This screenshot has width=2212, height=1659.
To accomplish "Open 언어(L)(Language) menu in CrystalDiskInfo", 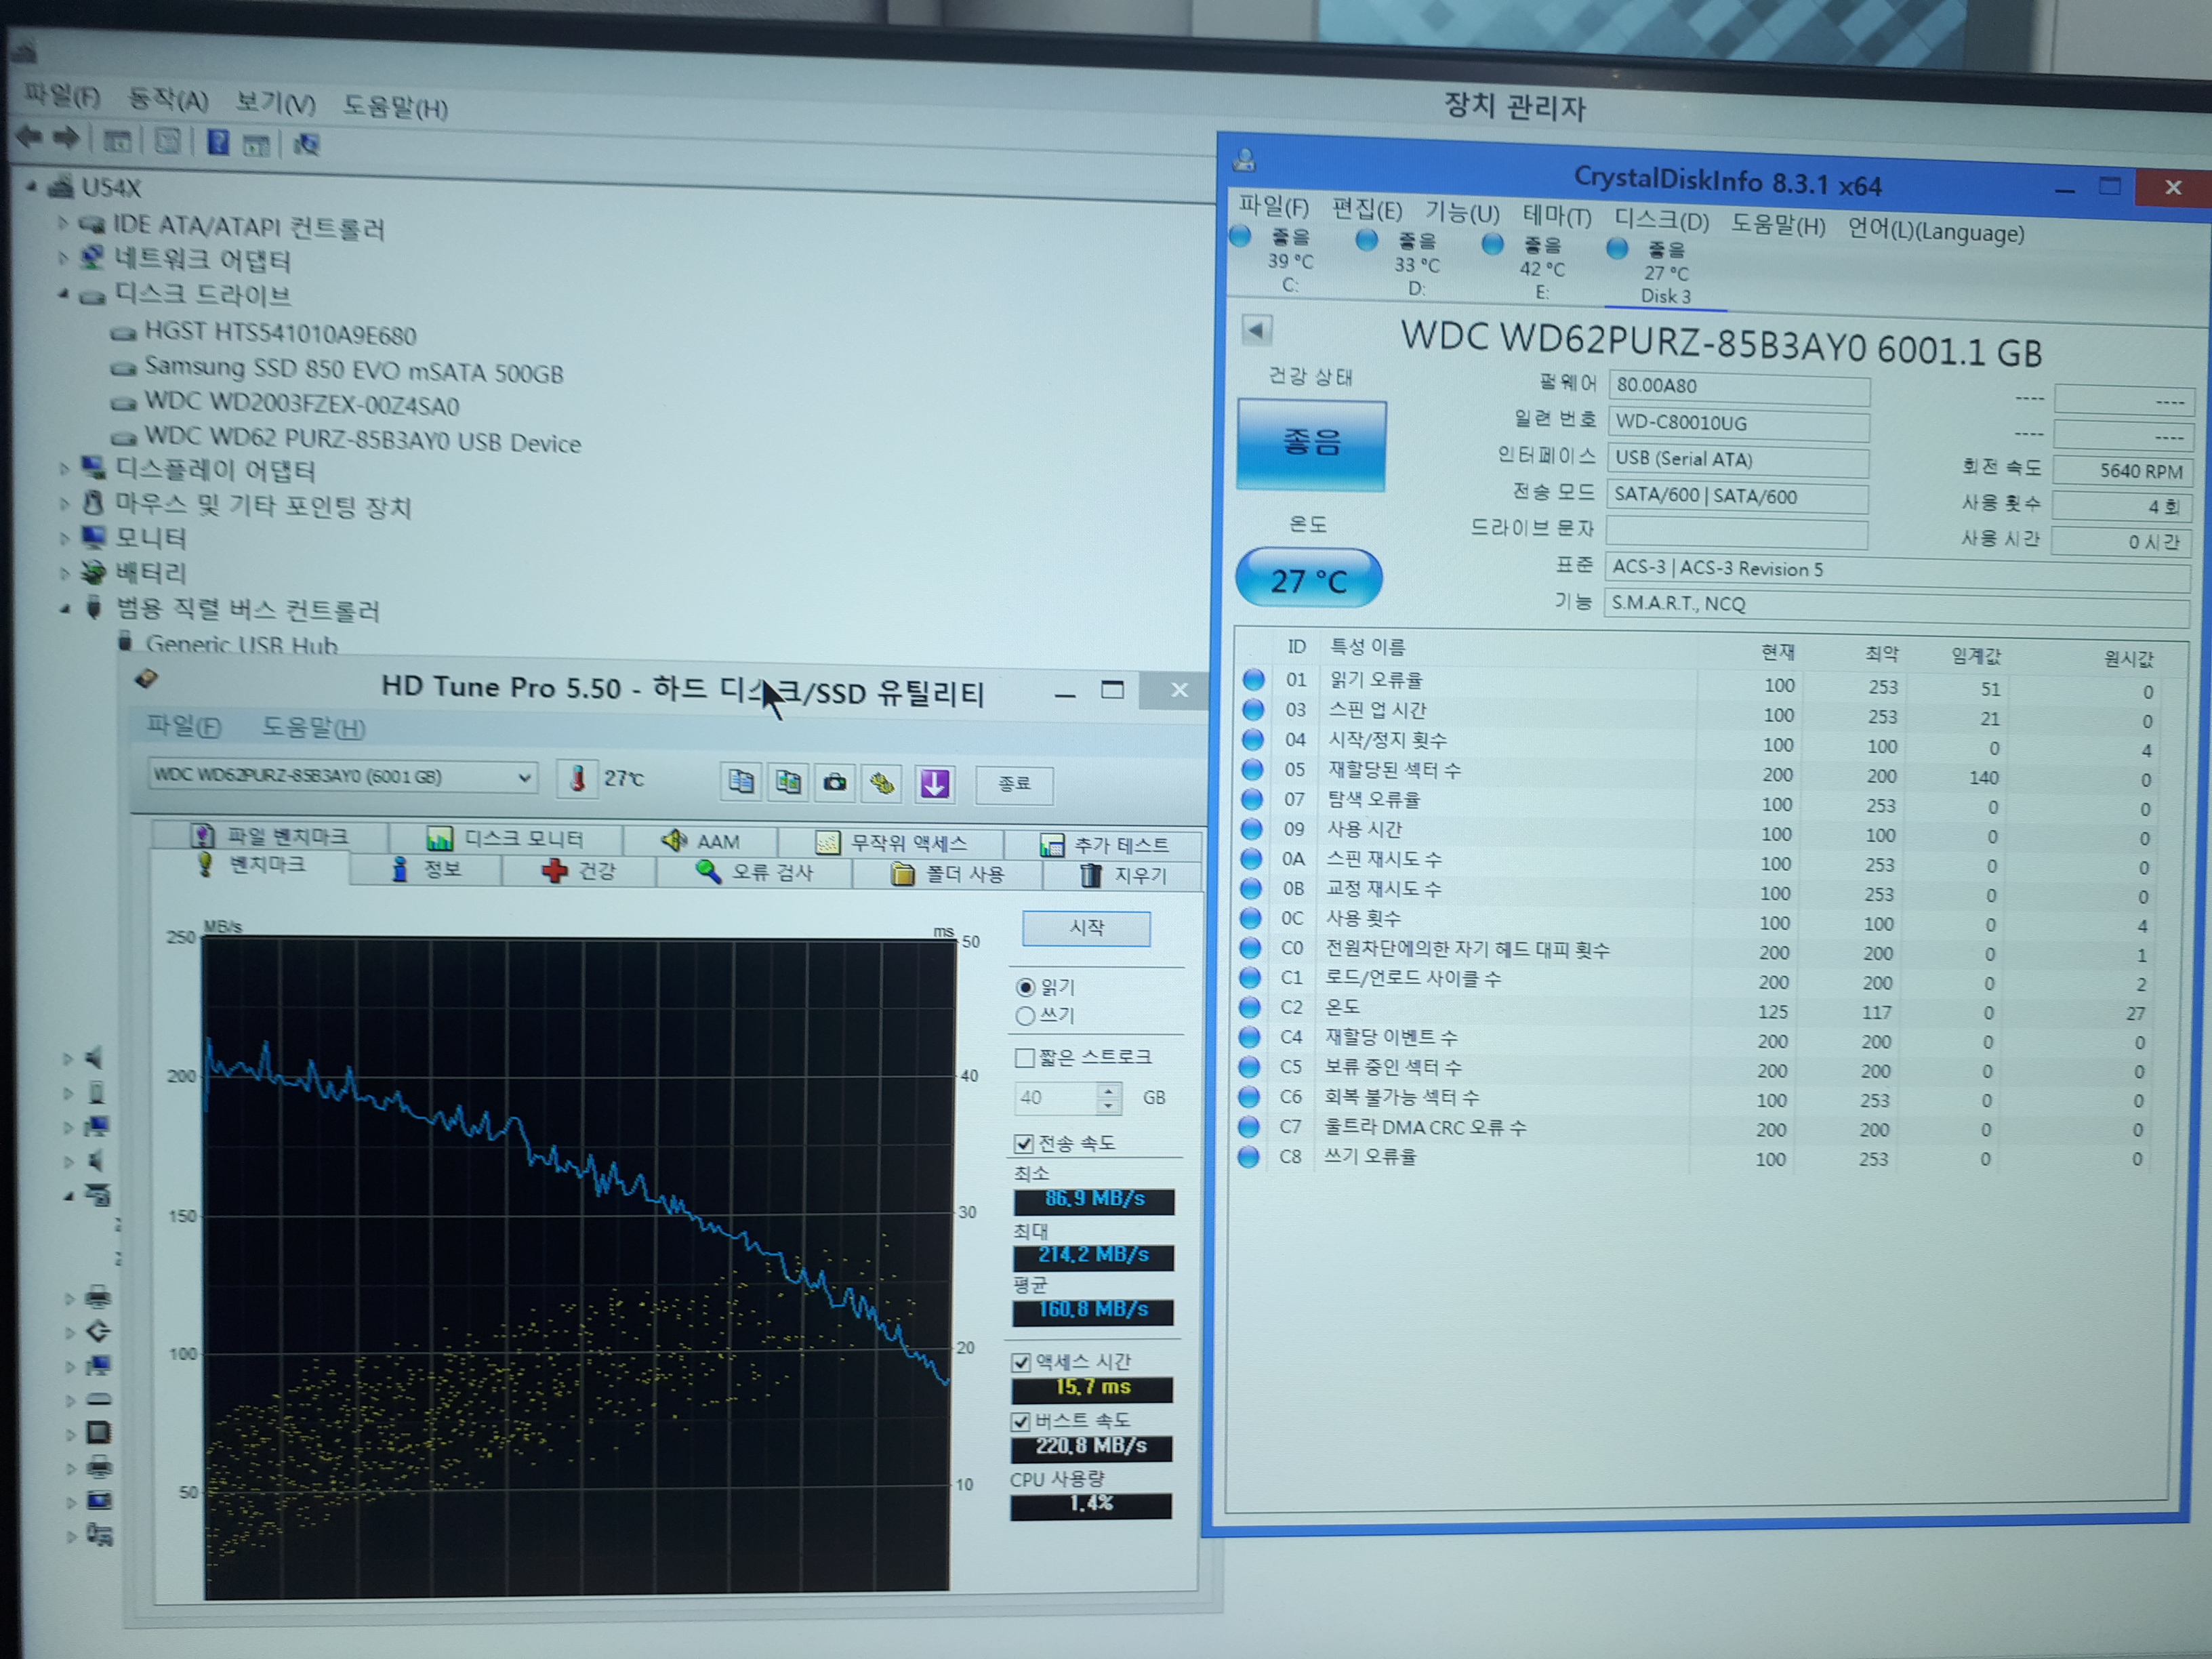I will tap(1936, 231).
